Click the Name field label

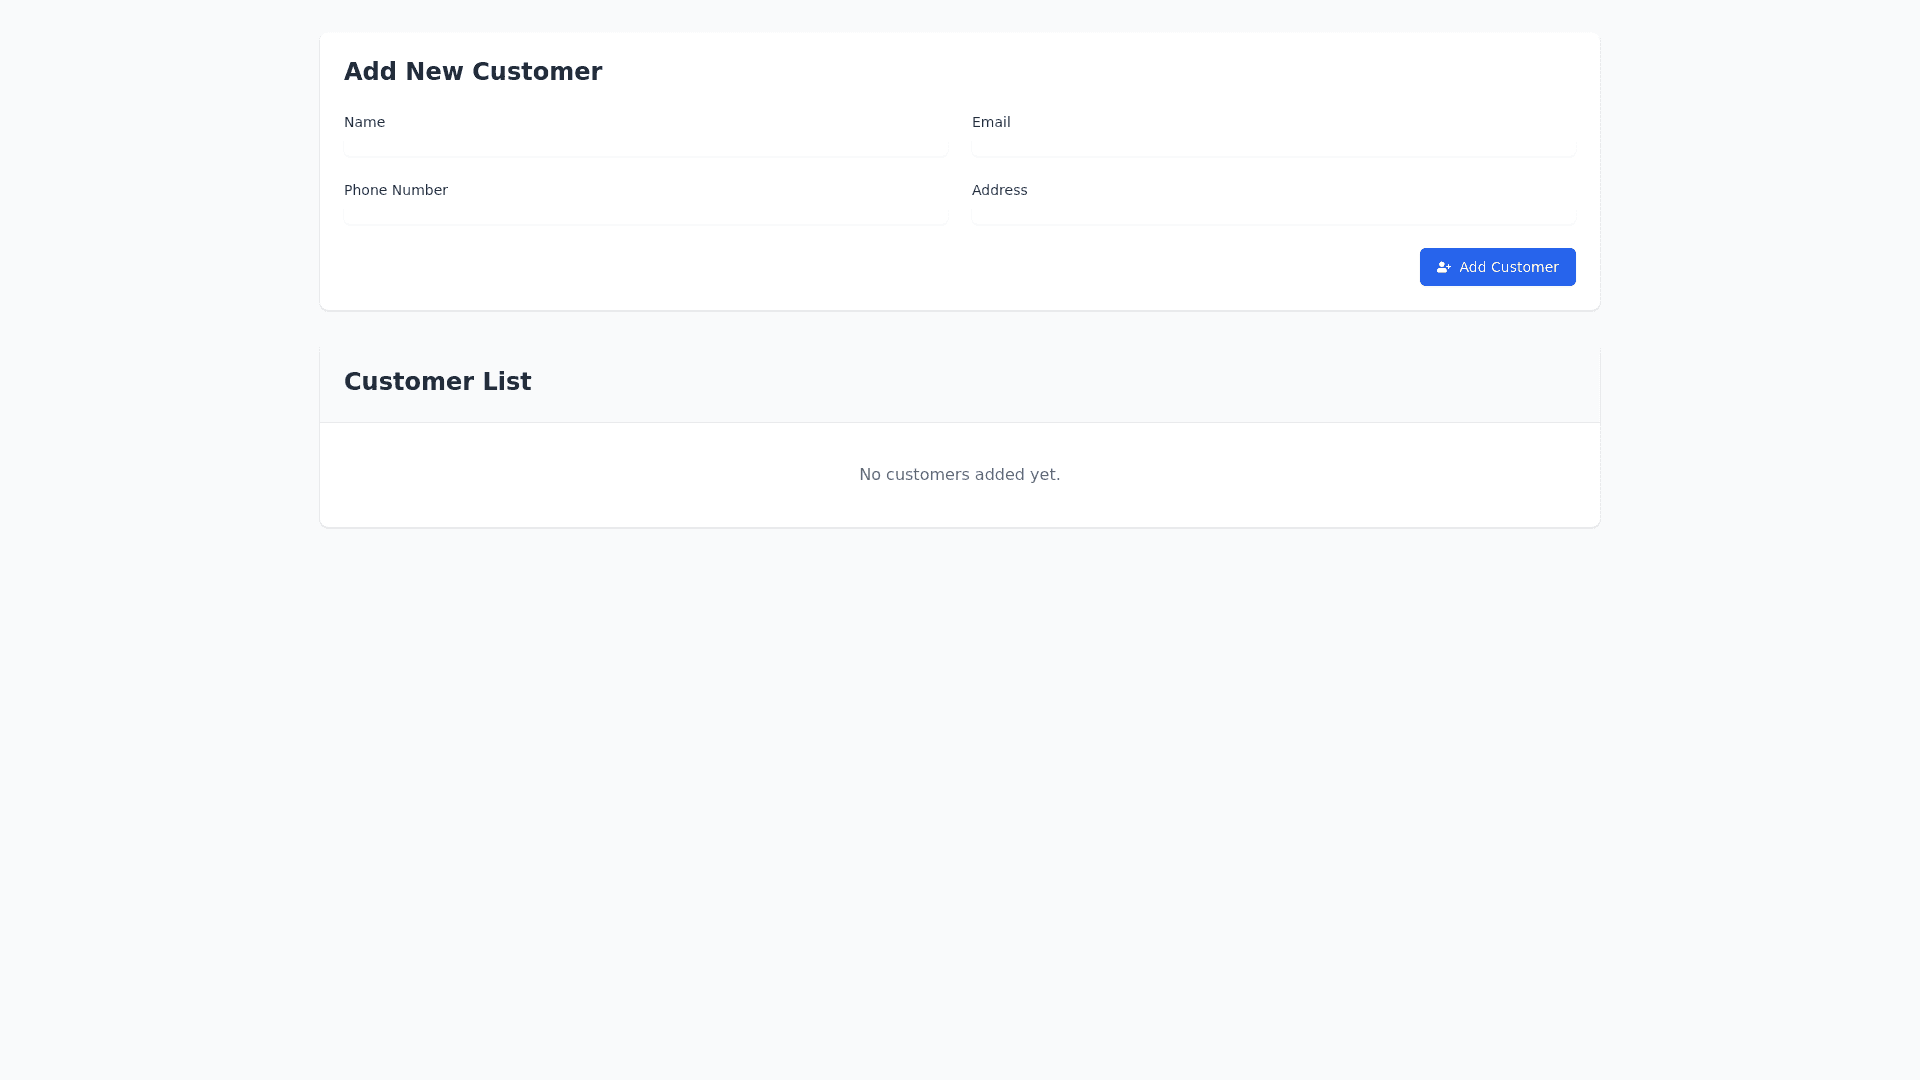364,122
